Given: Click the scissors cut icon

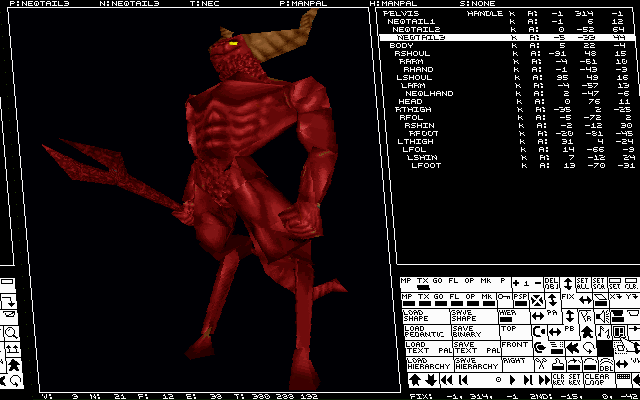Looking at the screenshot, I should (x=541, y=362).
